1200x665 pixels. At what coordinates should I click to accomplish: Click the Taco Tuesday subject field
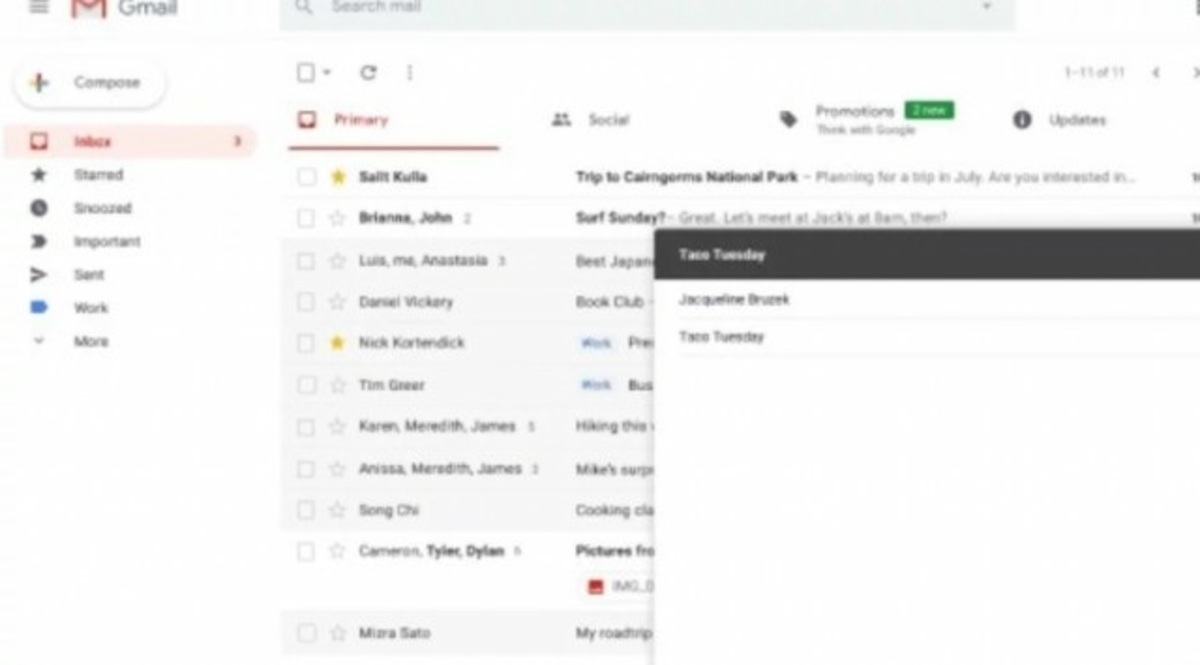[927, 337]
